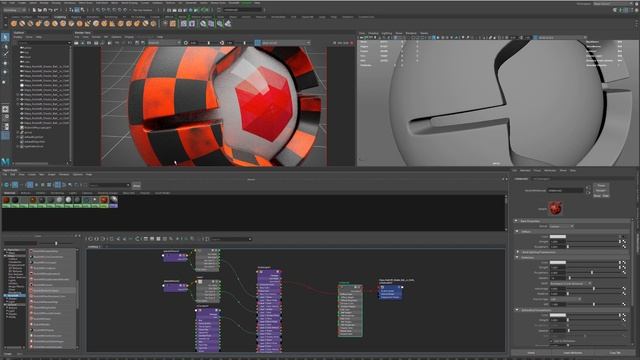Click the Reflection Roughness slider handle
This screenshot has height=360, width=640.
click(x=592, y=273)
